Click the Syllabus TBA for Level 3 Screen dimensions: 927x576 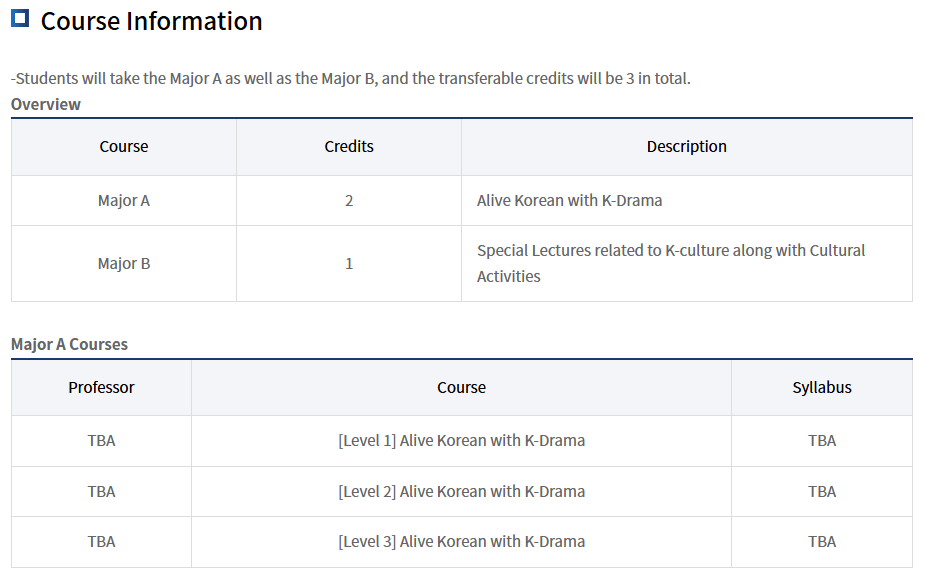(822, 541)
